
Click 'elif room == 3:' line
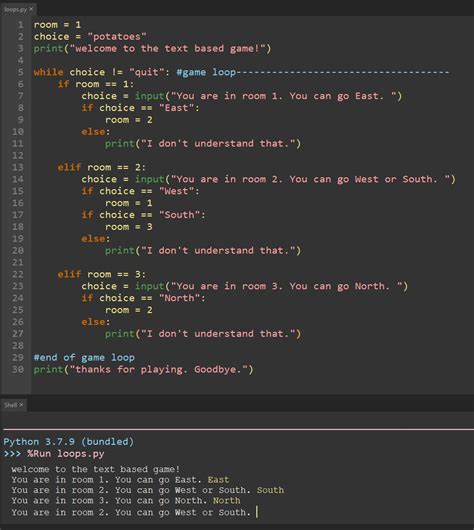102,274
